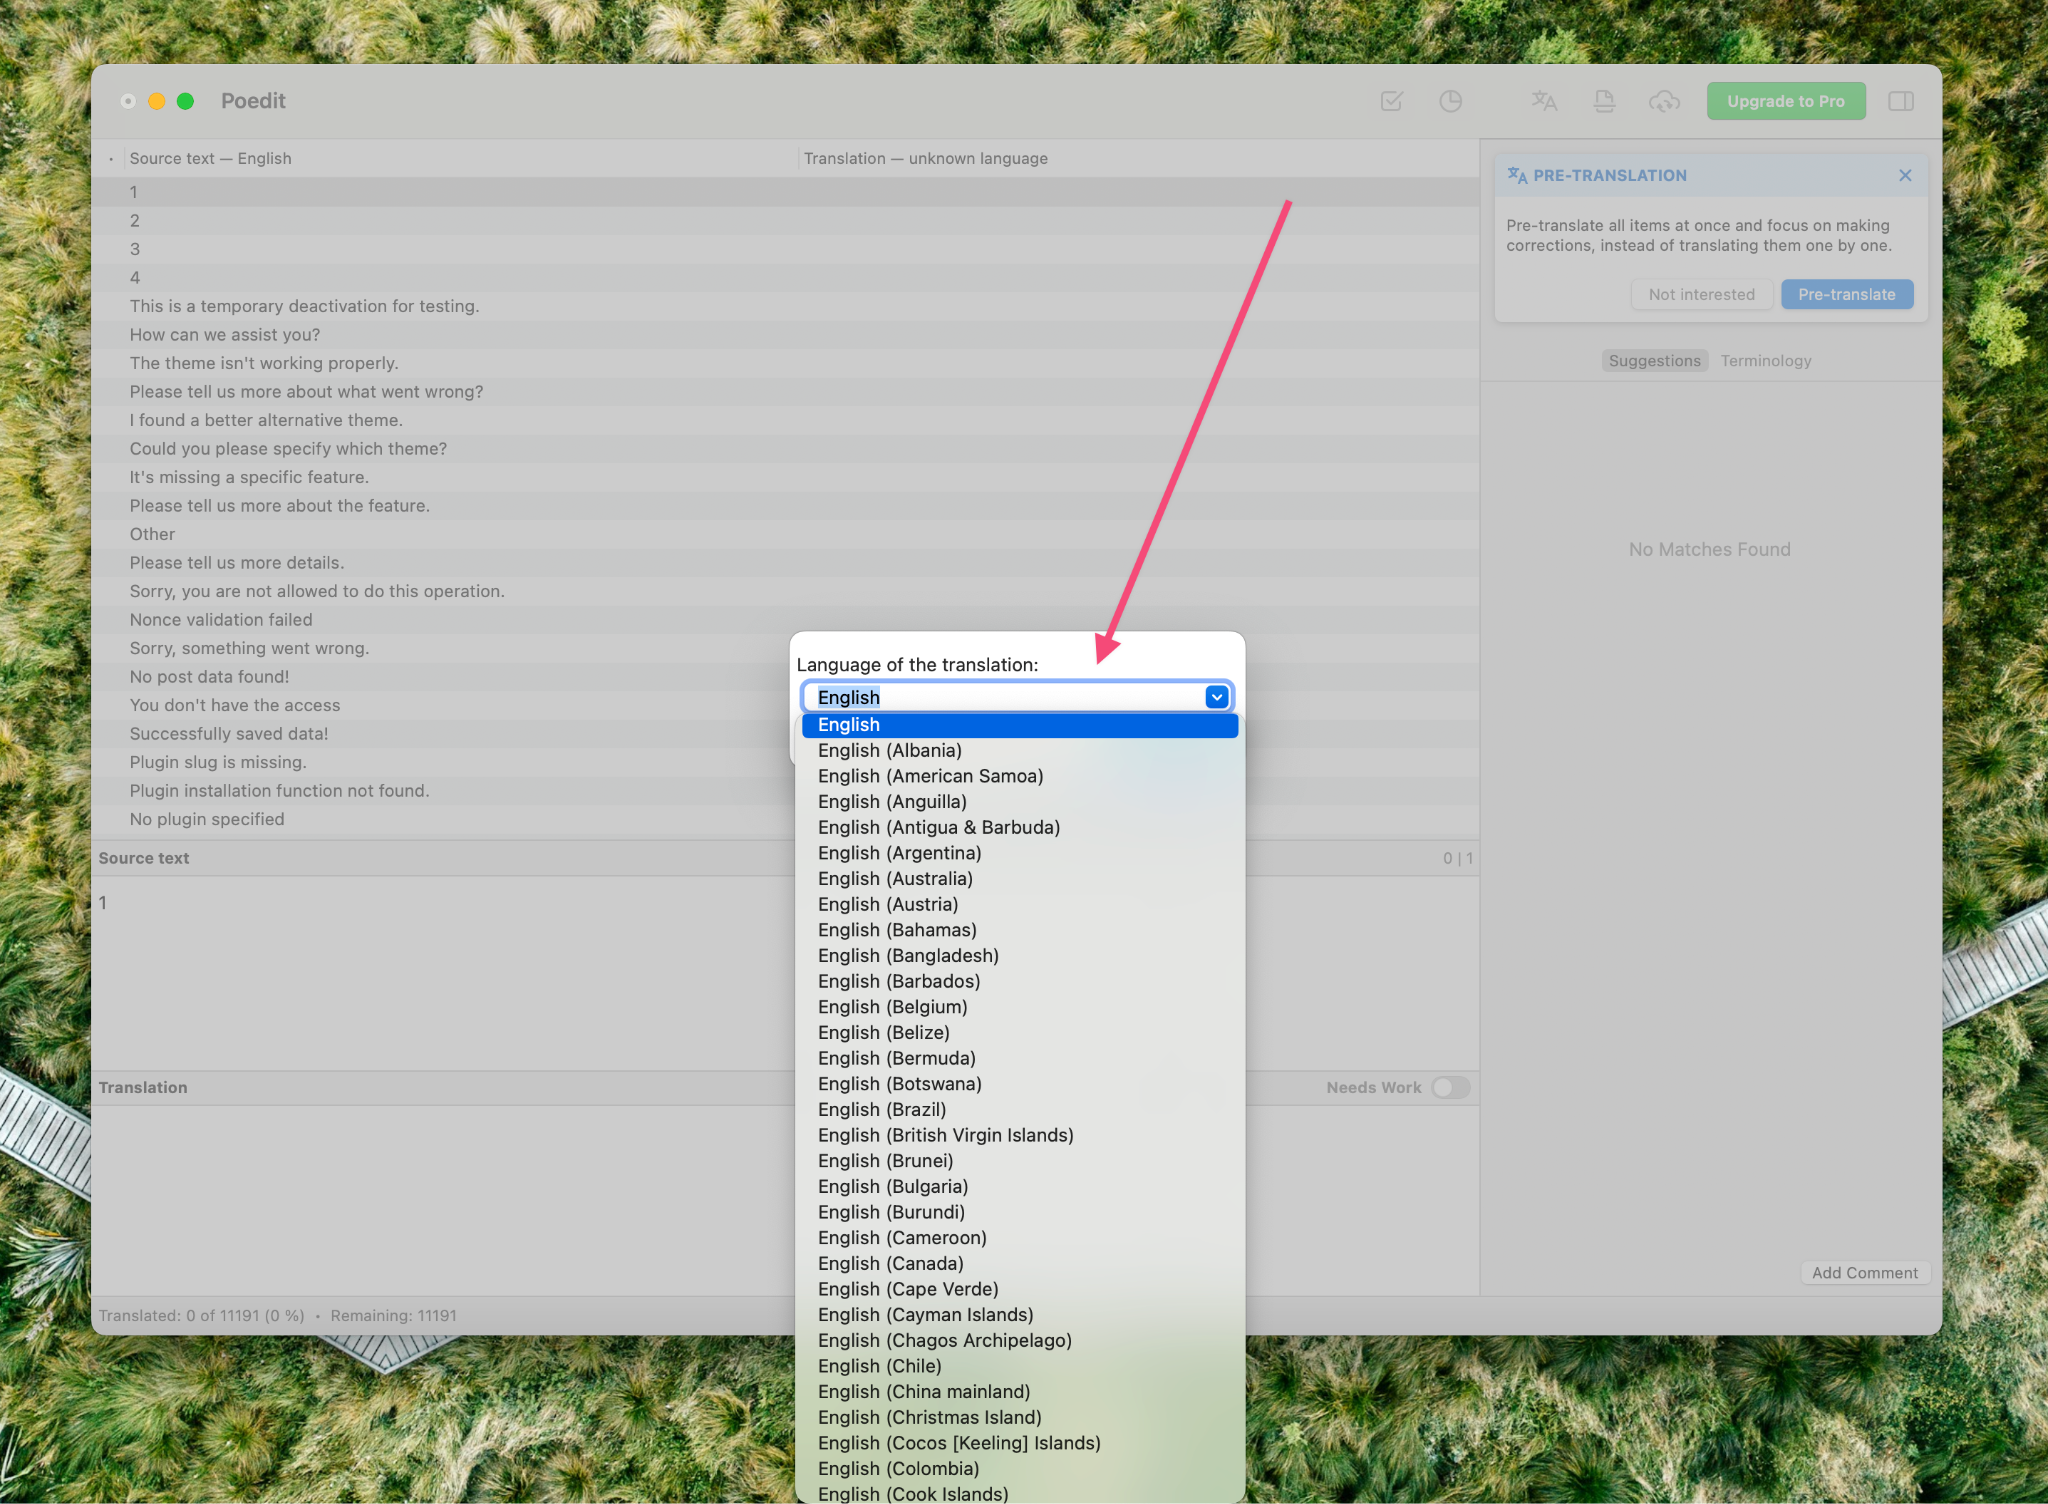The image size is (2048, 1504).
Task: Switch to the Terminology tab
Action: [x=1765, y=361]
